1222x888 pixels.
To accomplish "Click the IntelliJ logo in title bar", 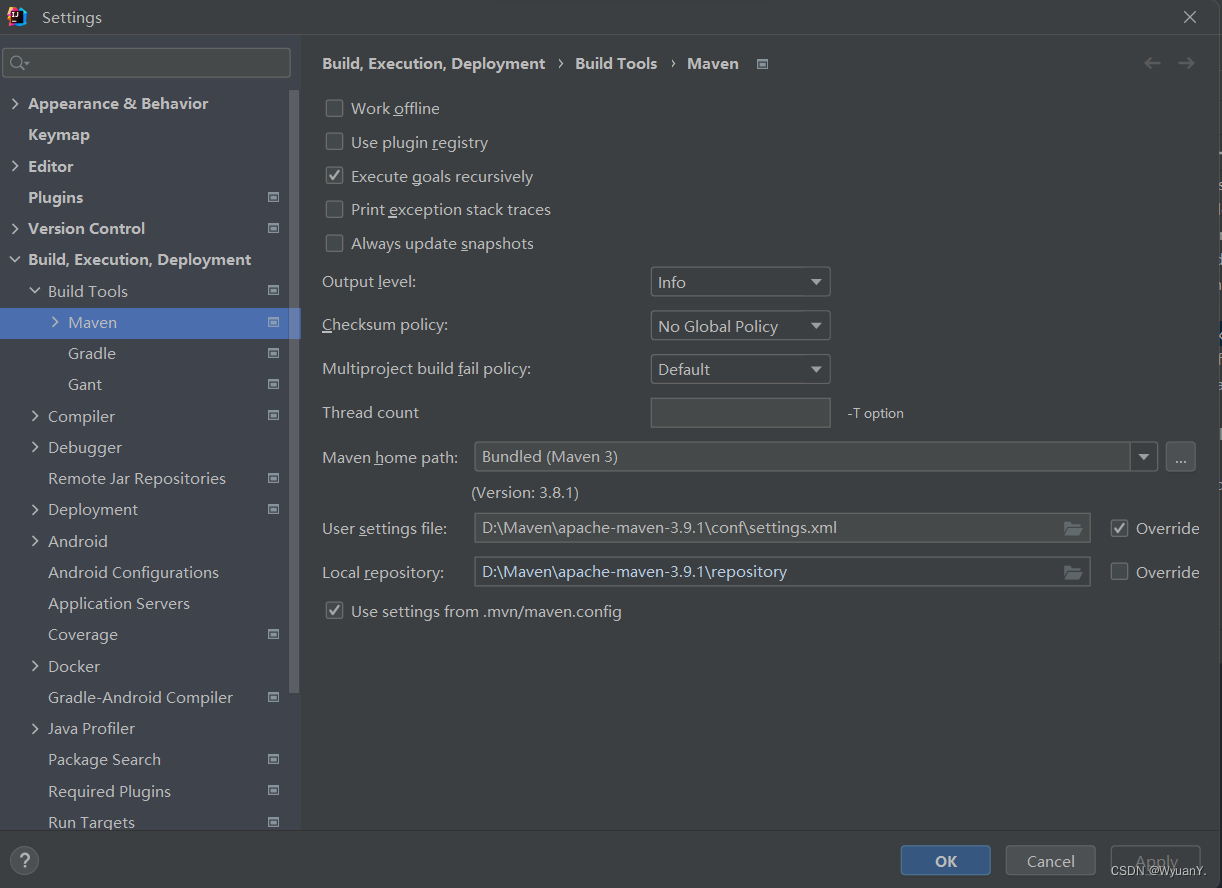I will point(17,16).
